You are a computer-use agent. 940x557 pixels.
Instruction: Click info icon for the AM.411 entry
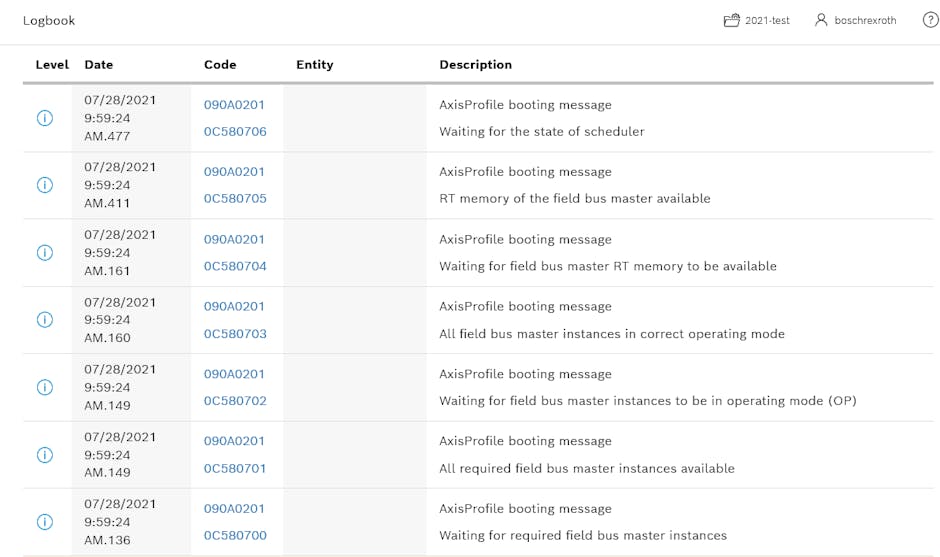44,185
